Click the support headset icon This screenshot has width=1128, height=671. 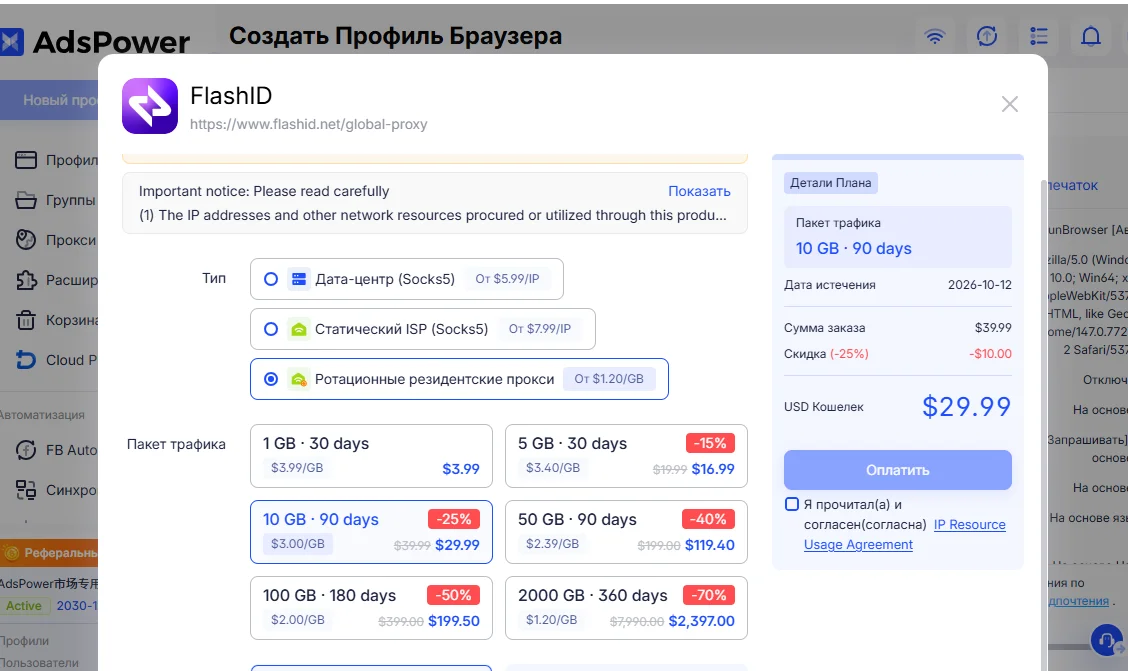1106,639
